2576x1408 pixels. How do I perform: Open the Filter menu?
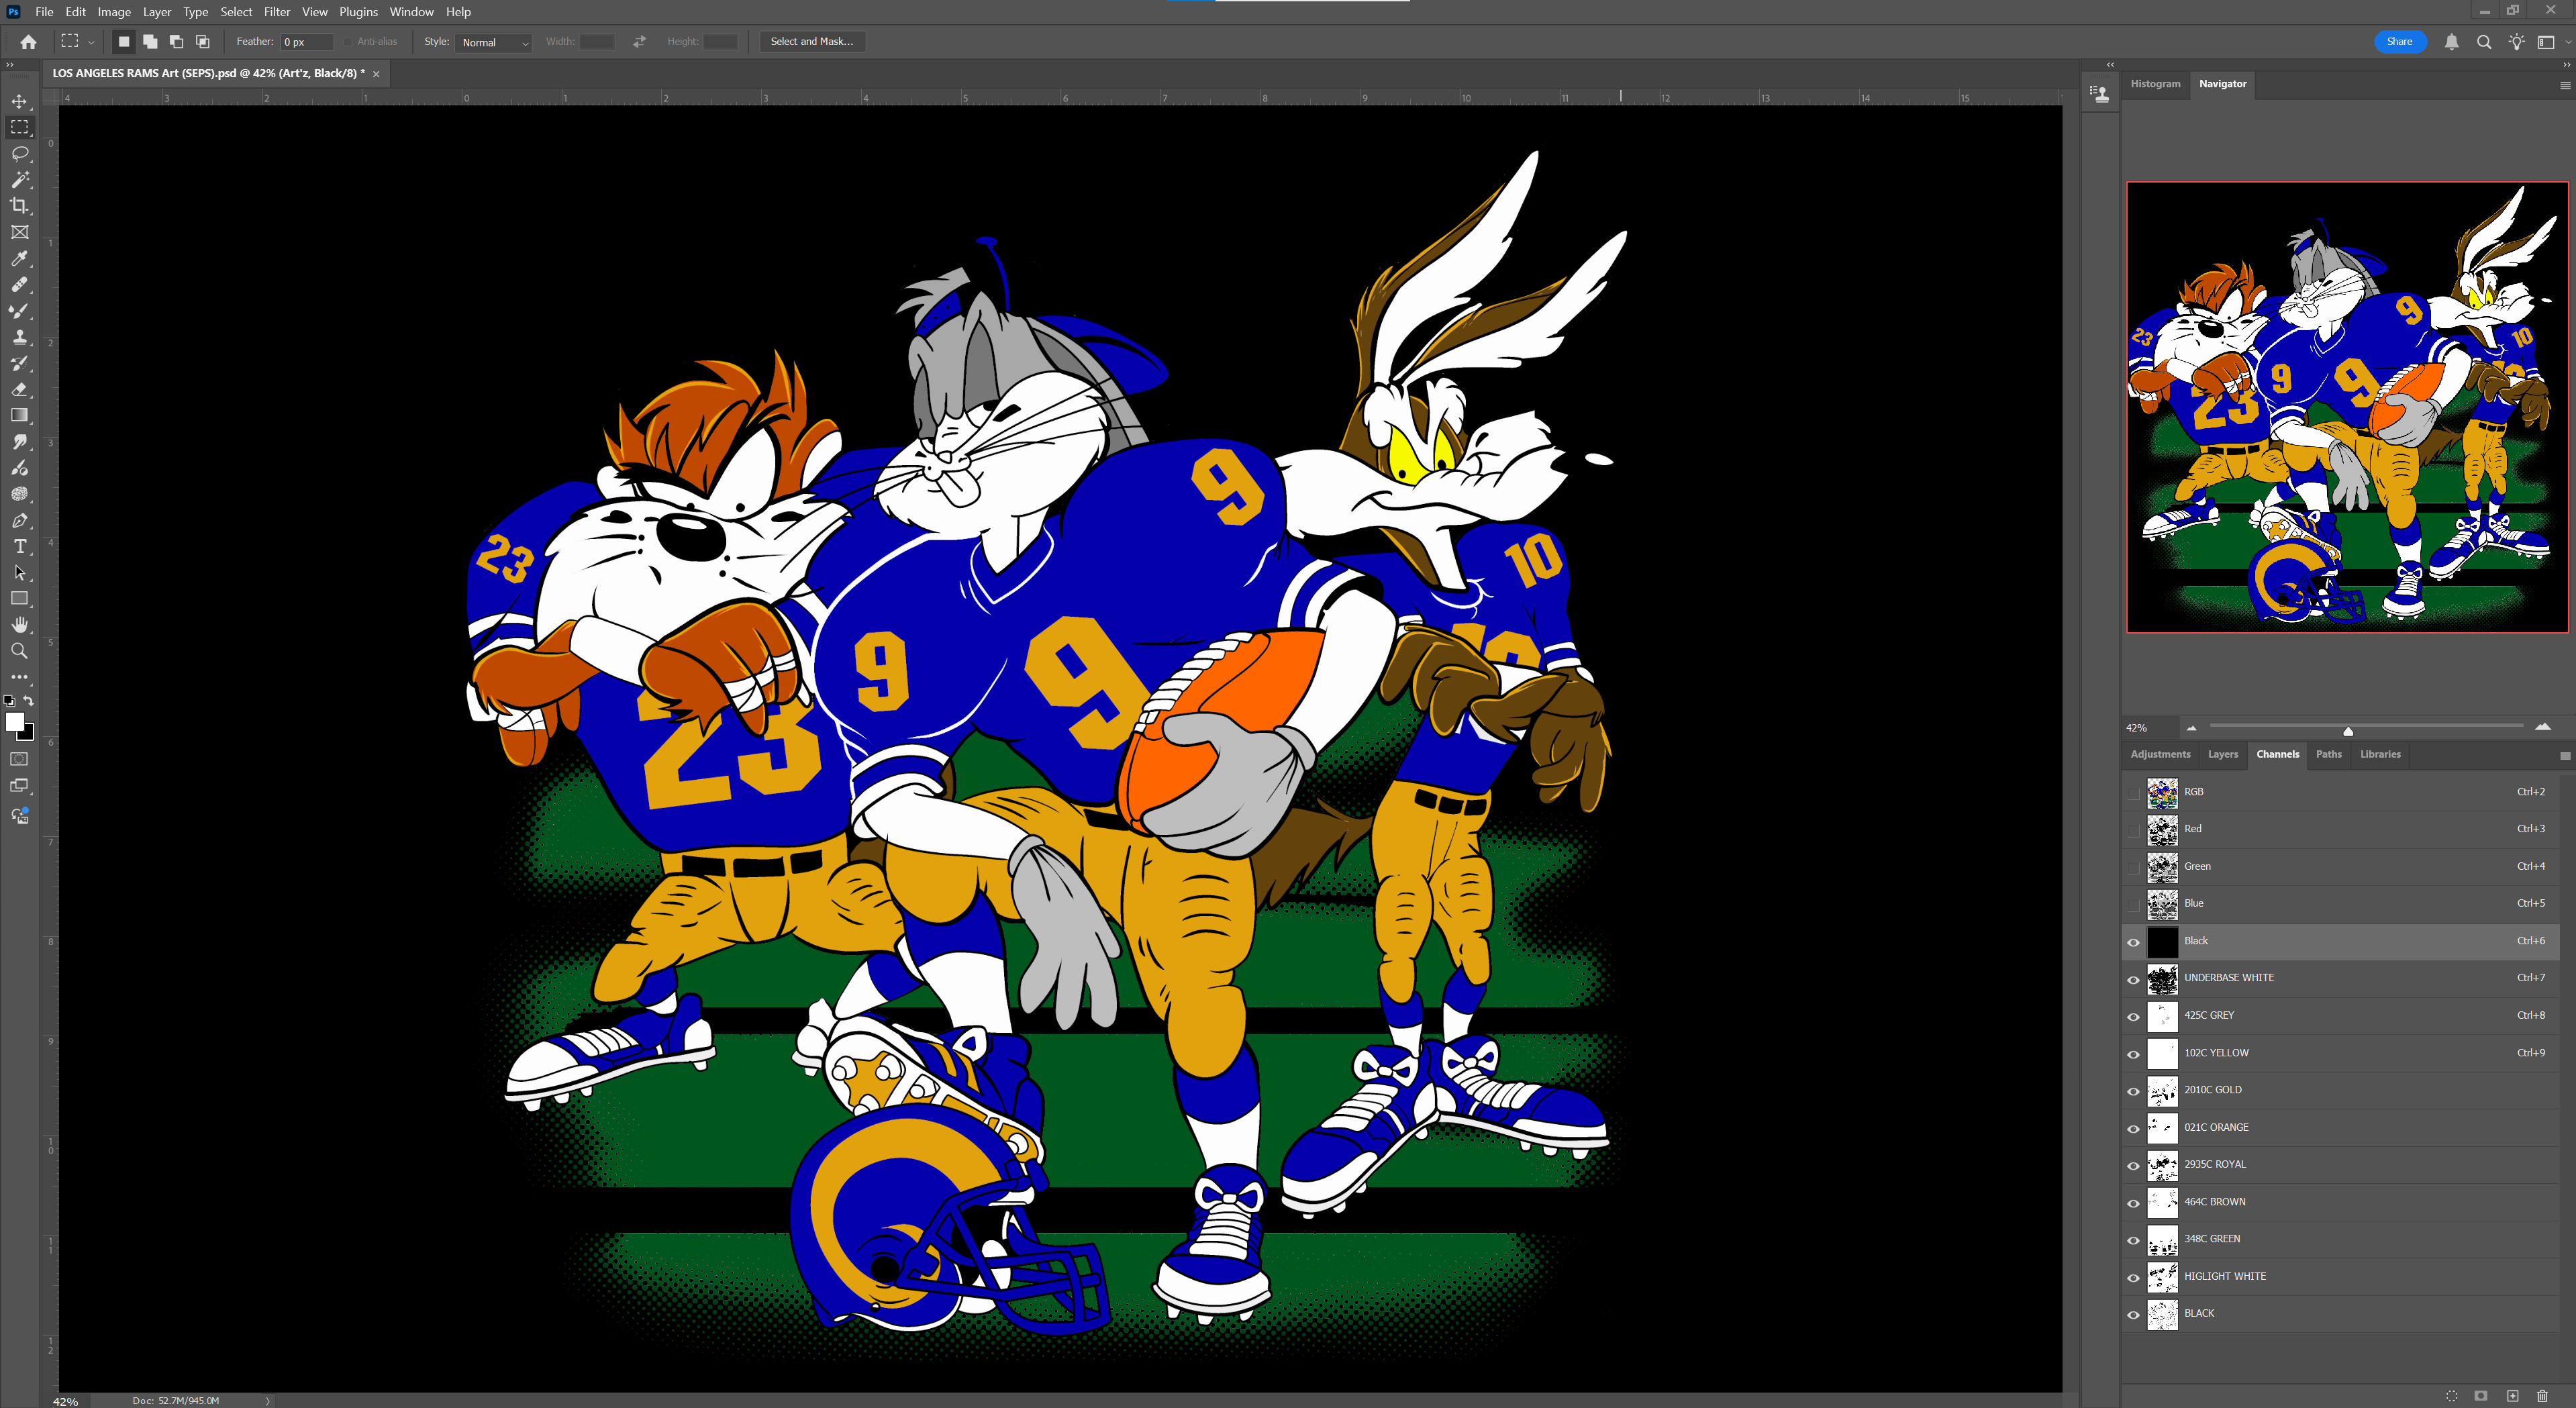276,12
